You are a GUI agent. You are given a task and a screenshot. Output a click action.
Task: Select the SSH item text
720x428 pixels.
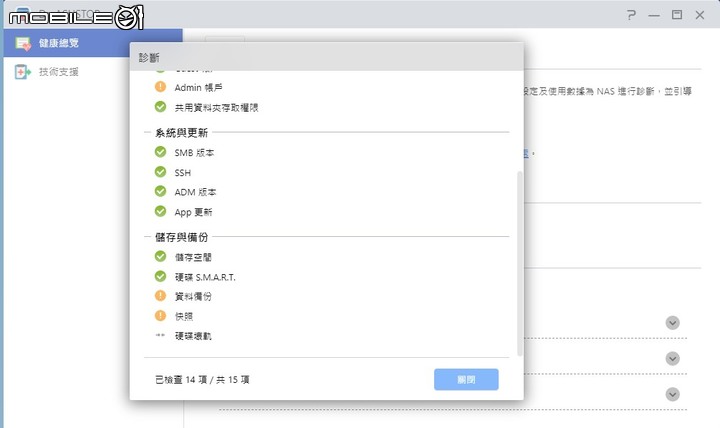click(182, 173)
